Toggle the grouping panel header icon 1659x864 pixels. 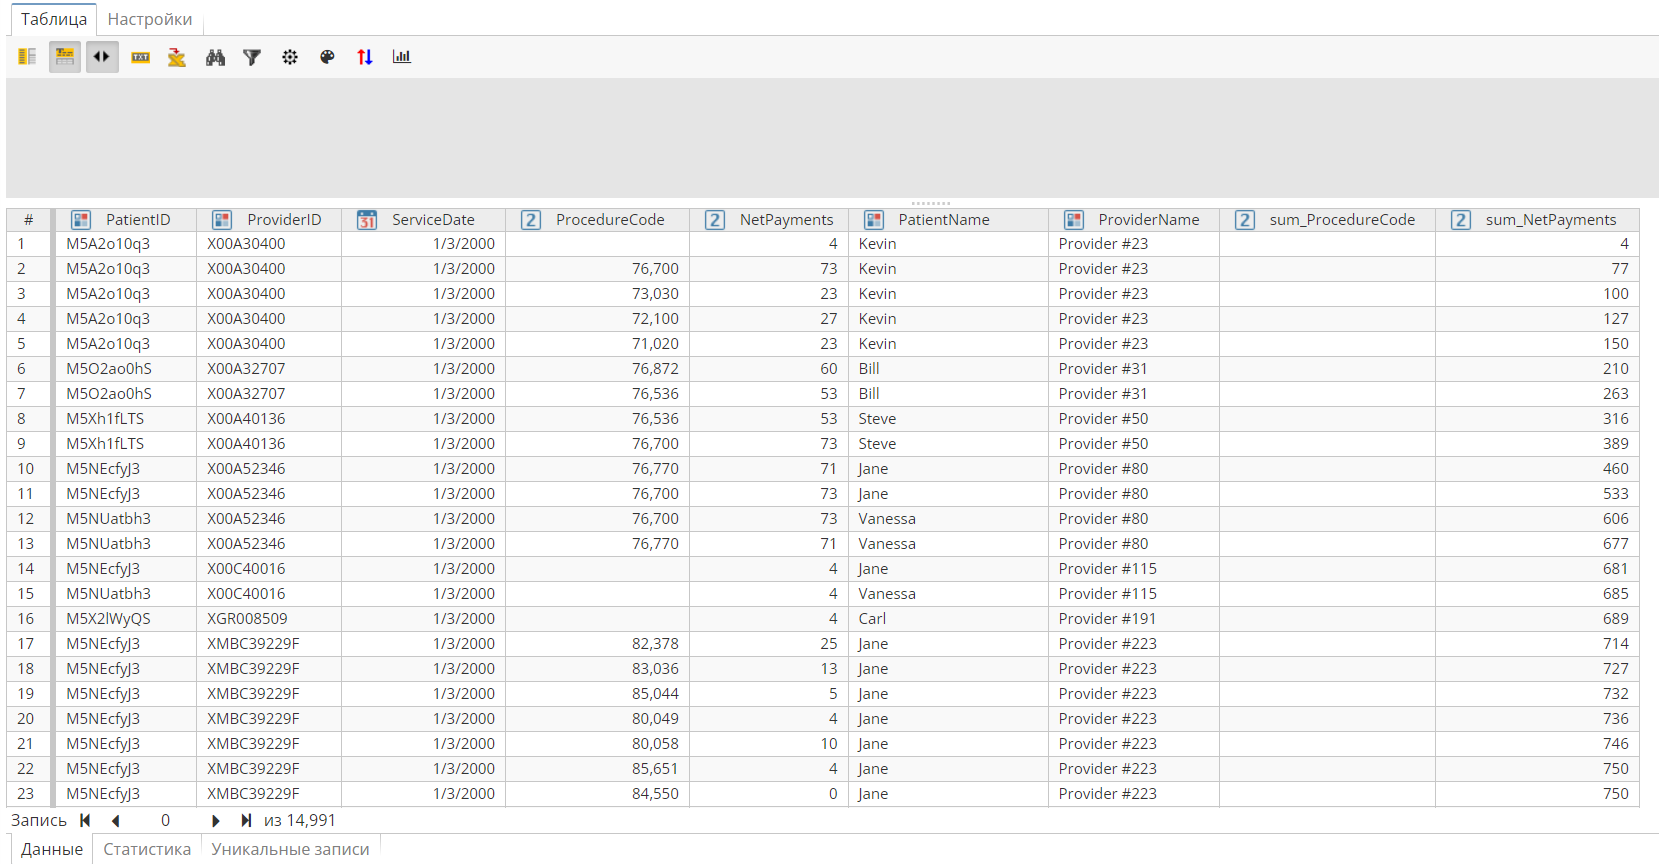65,57
